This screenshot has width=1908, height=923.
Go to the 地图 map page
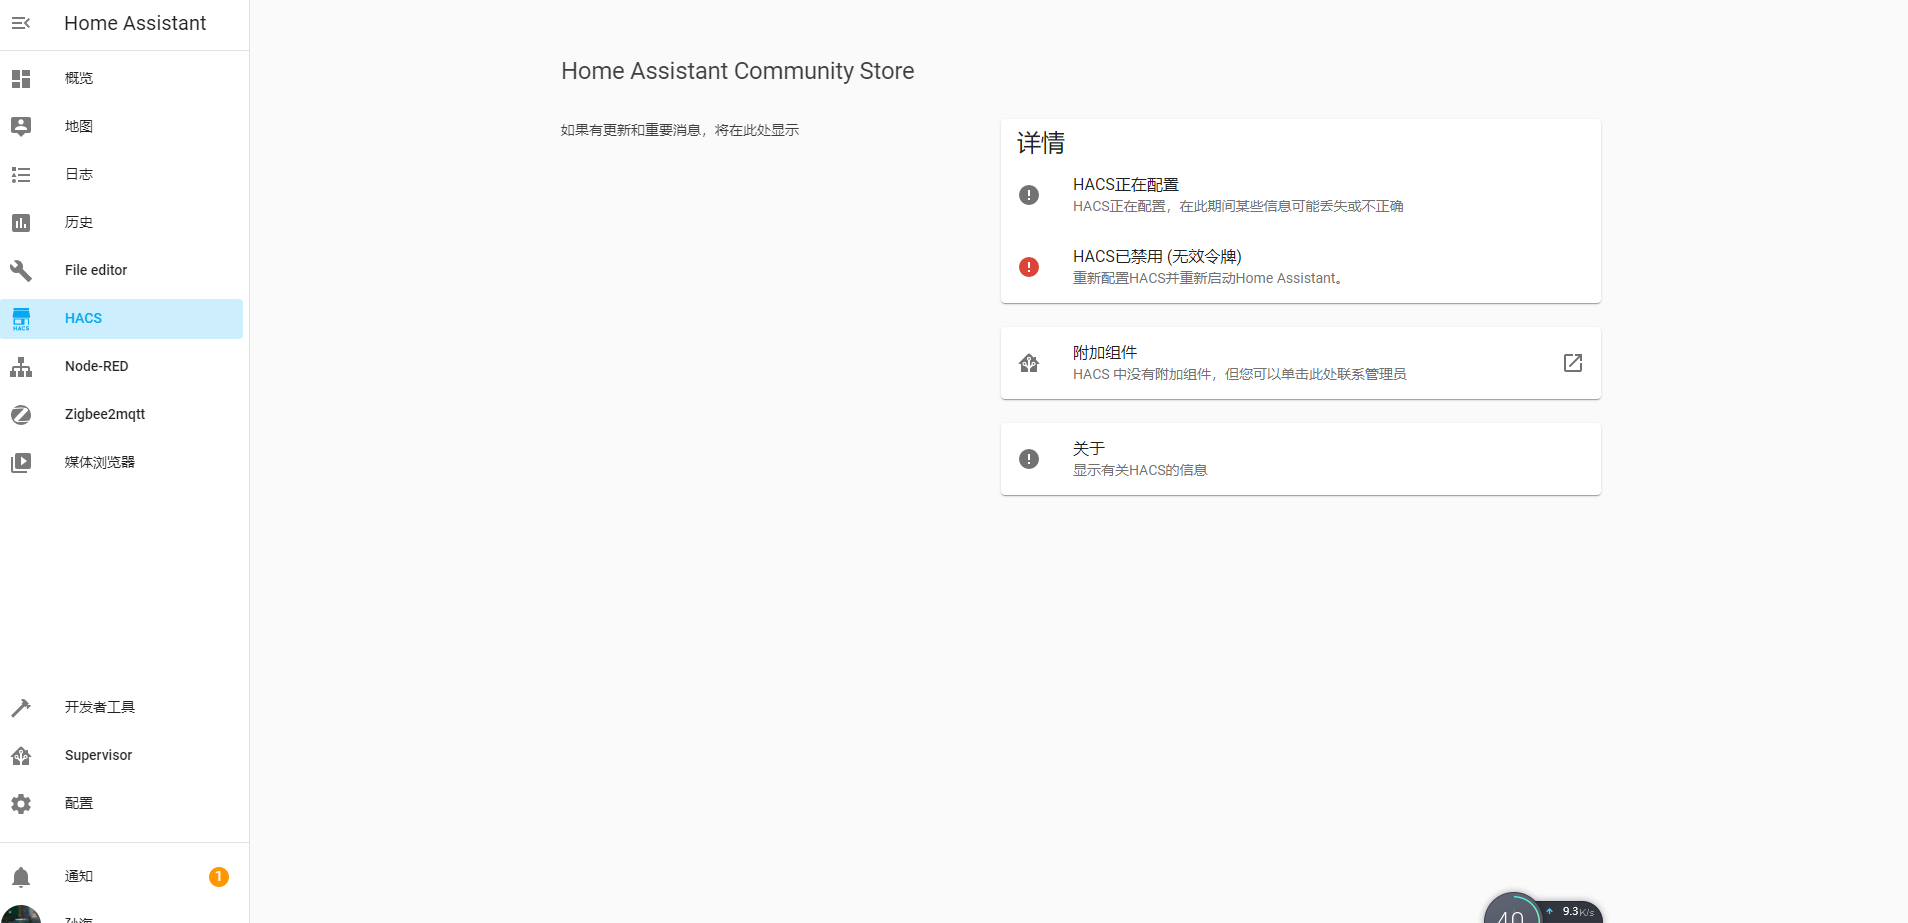click(x=122, y=126)
